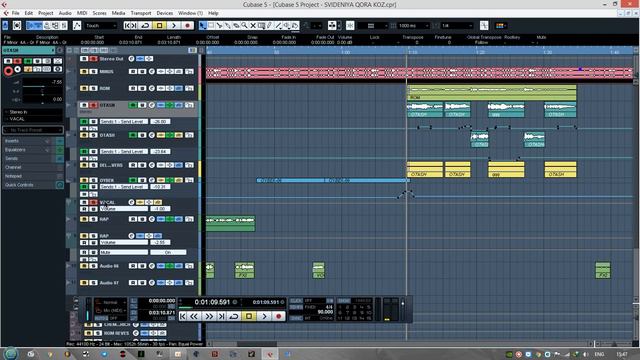640x360 pixels.
Task: Expand the MINUS track automation arrow
Action: coord(69,71)
